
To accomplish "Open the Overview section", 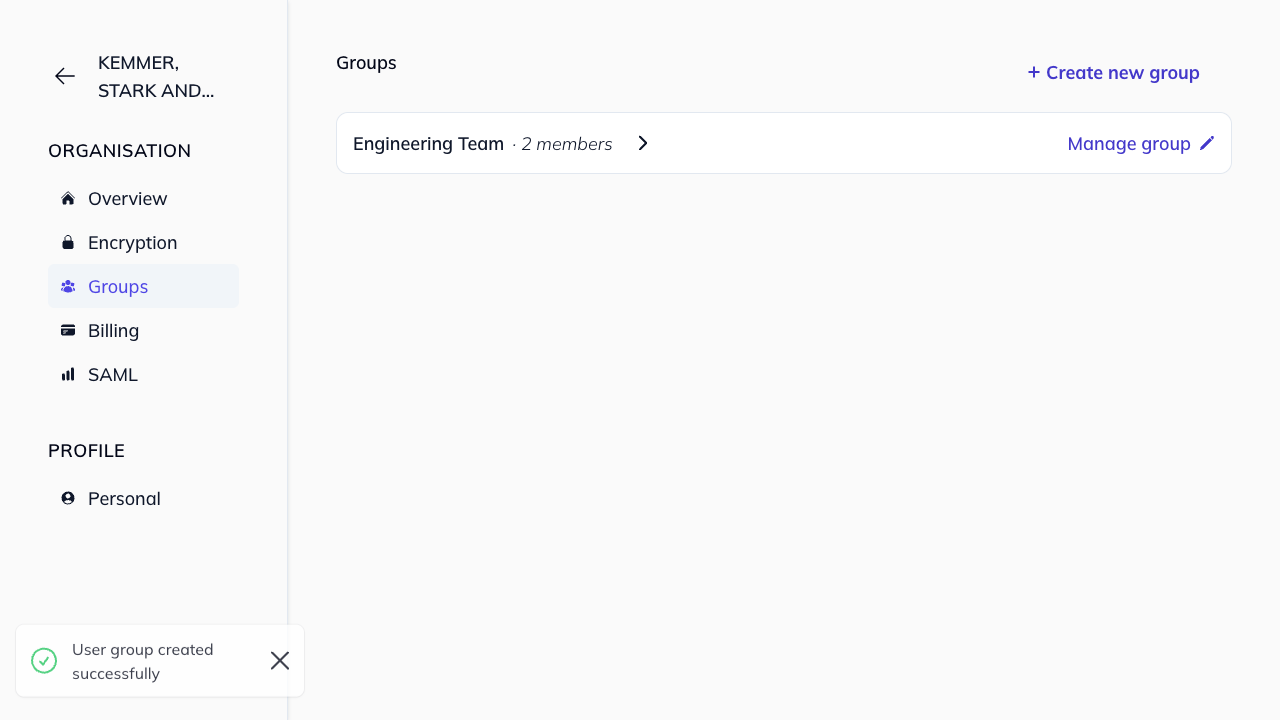I will coord(127,198).
